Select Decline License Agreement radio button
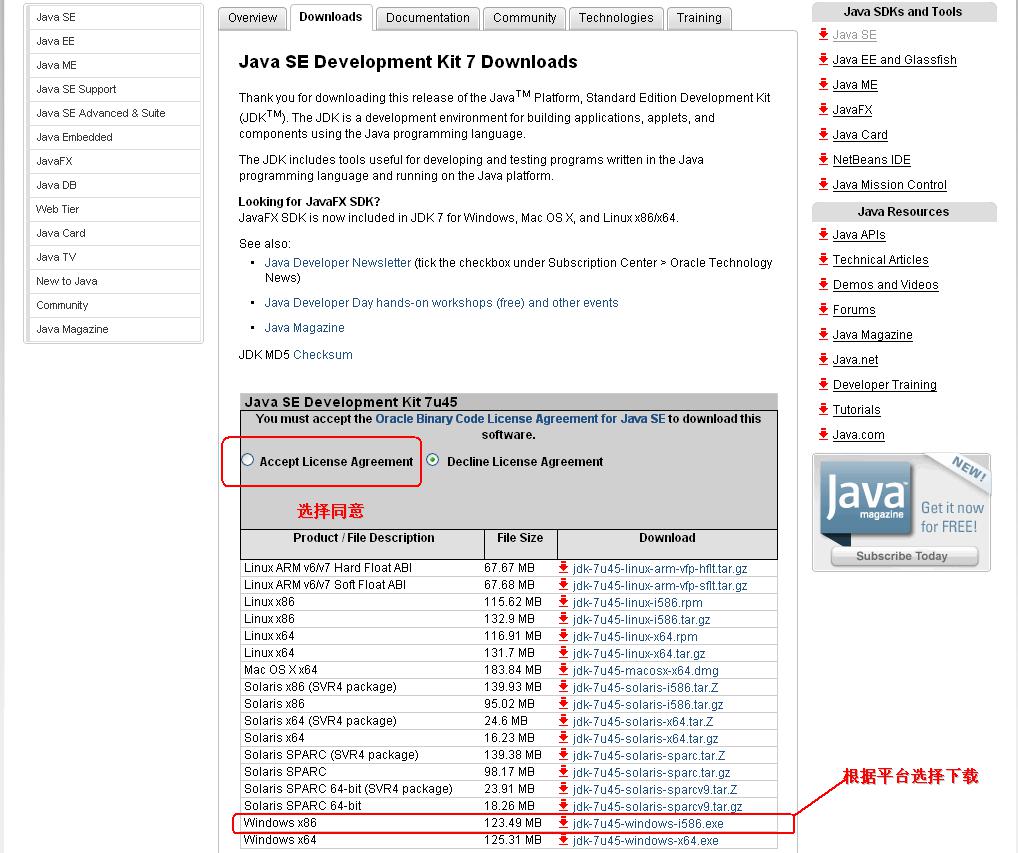The image size is (1018, 853). [432, 460]
